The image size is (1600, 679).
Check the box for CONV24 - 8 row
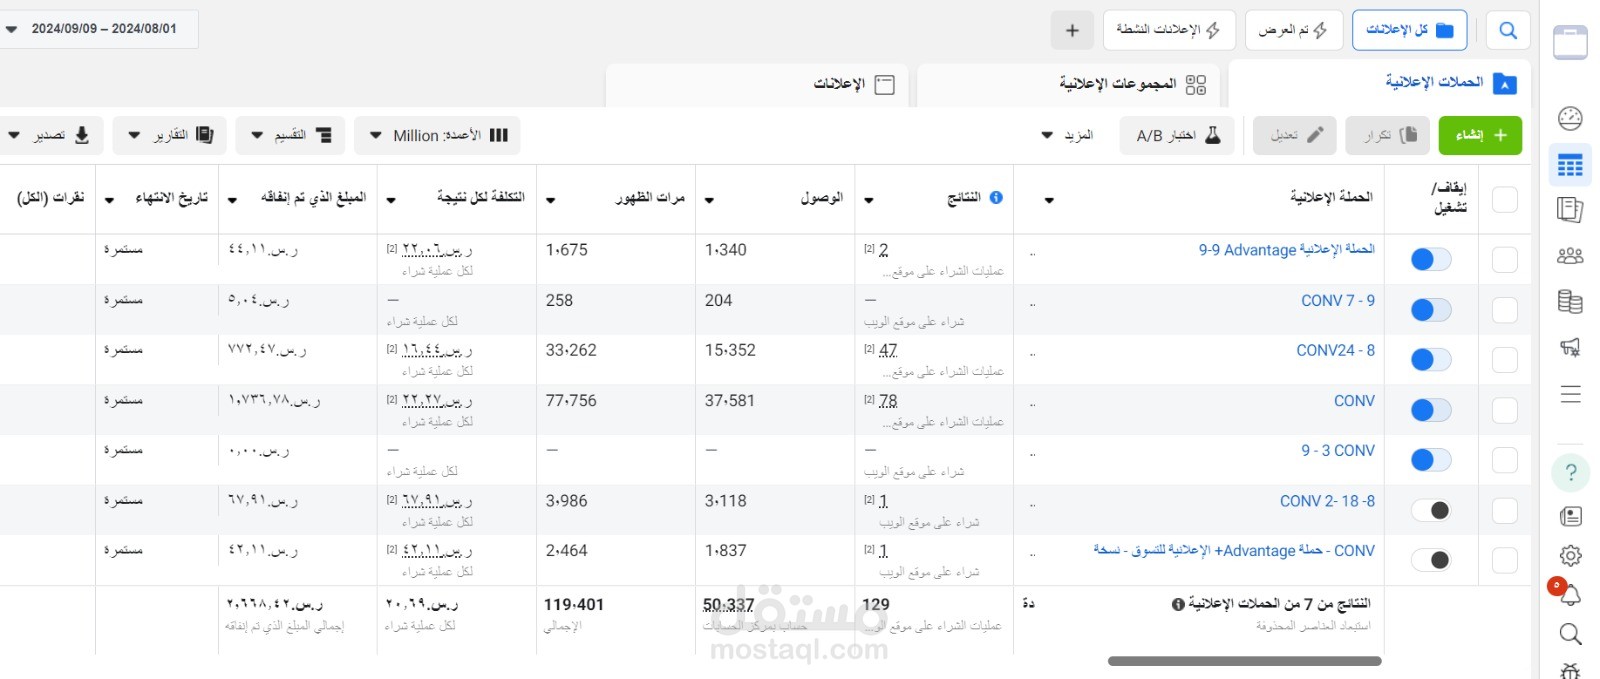(x=1505, y=360)
